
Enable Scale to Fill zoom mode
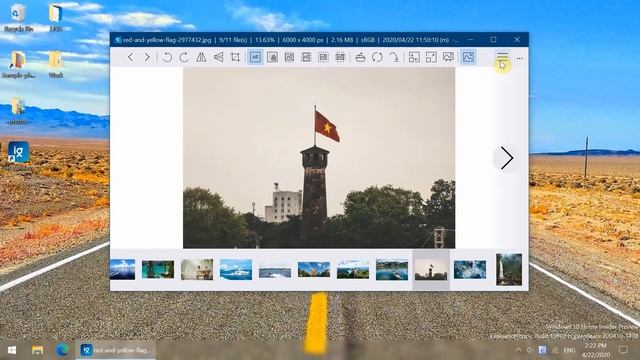pos(340,57)
